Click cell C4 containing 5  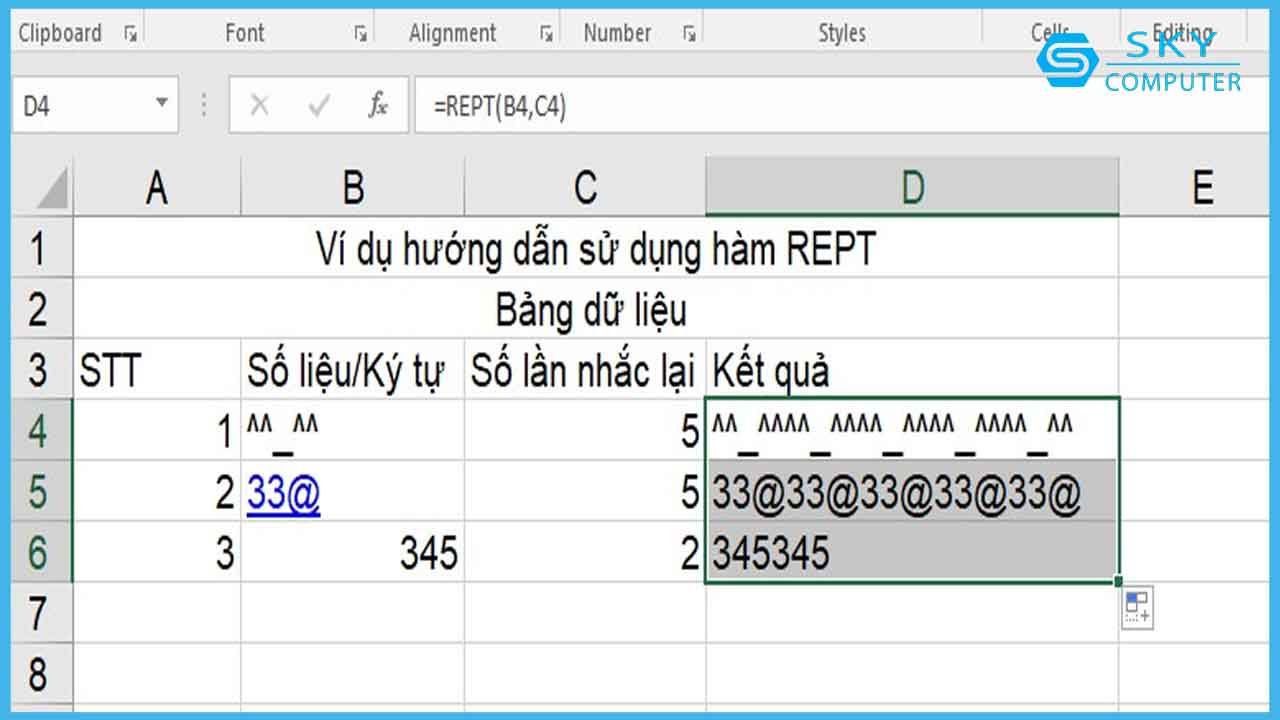[x=585, y=431]
